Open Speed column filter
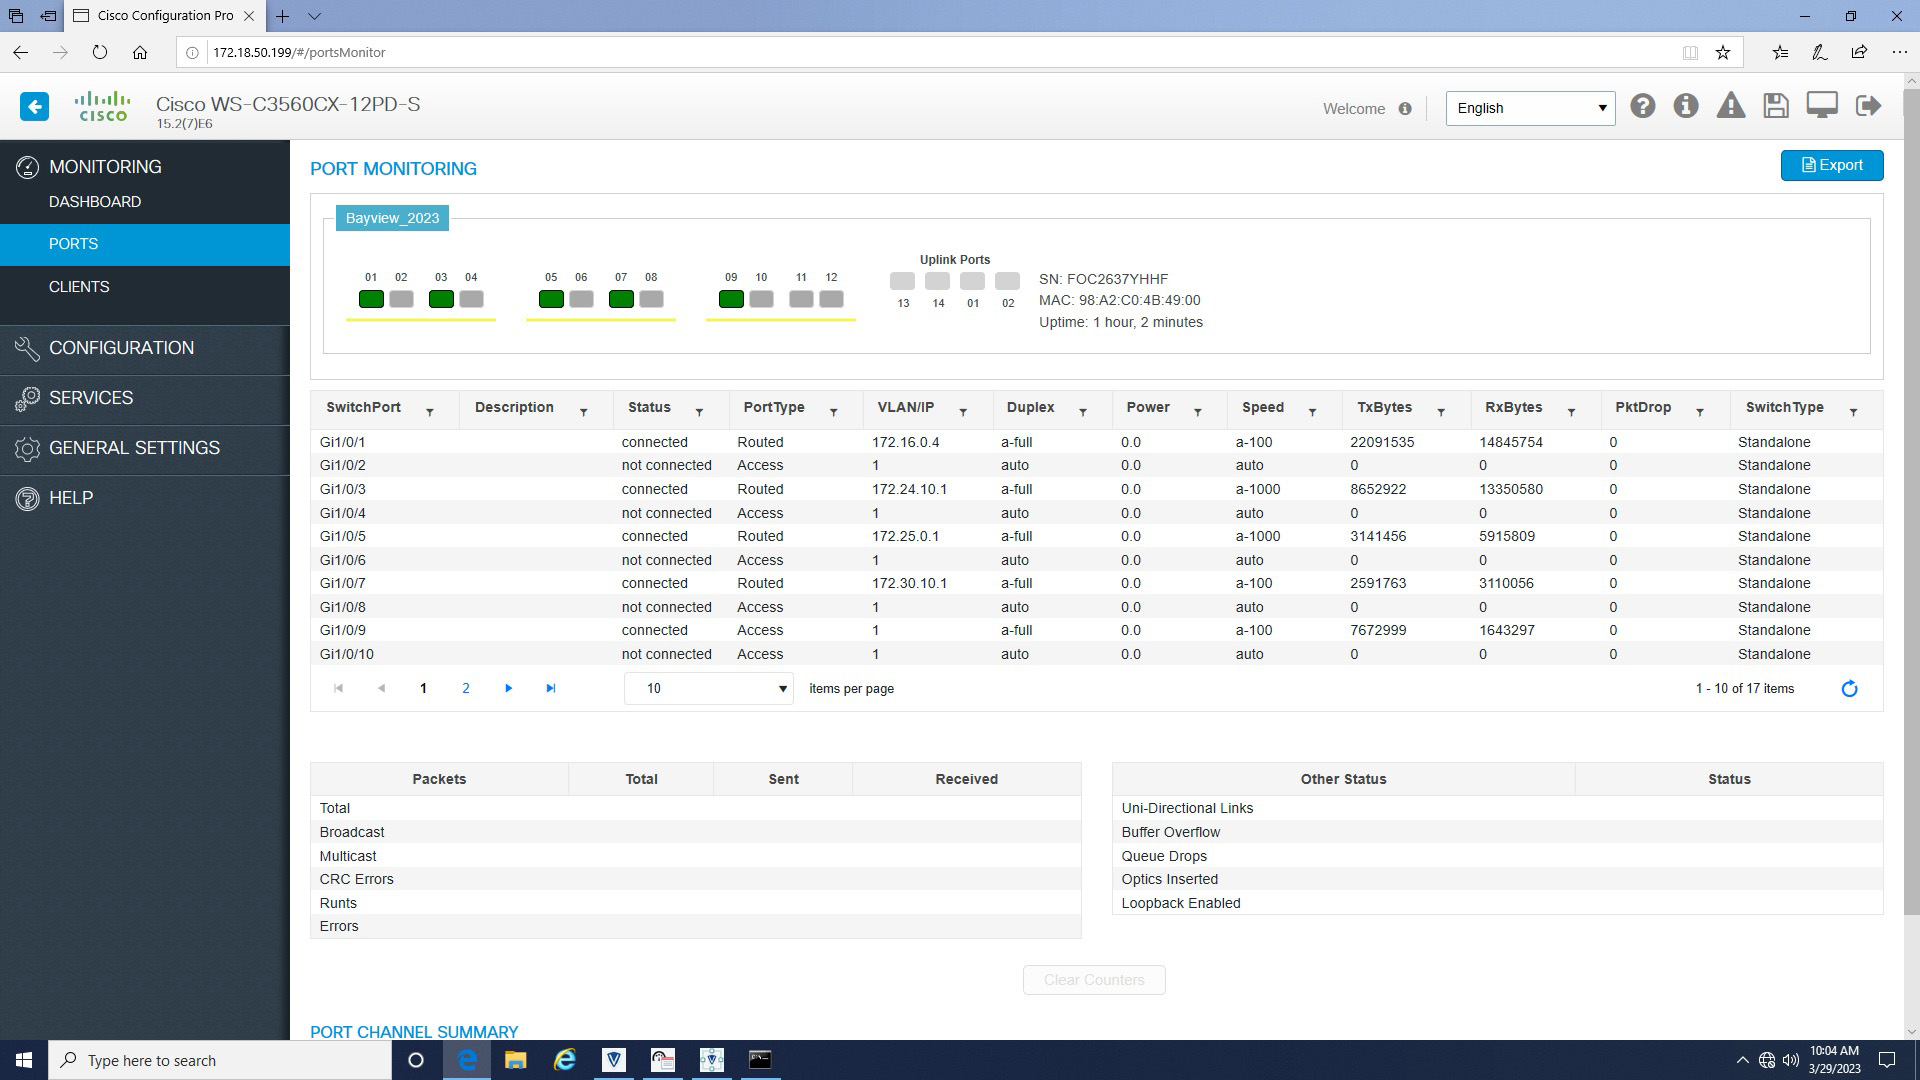The height and width of the screenshot is (1080, 1920). (1312, 412)
